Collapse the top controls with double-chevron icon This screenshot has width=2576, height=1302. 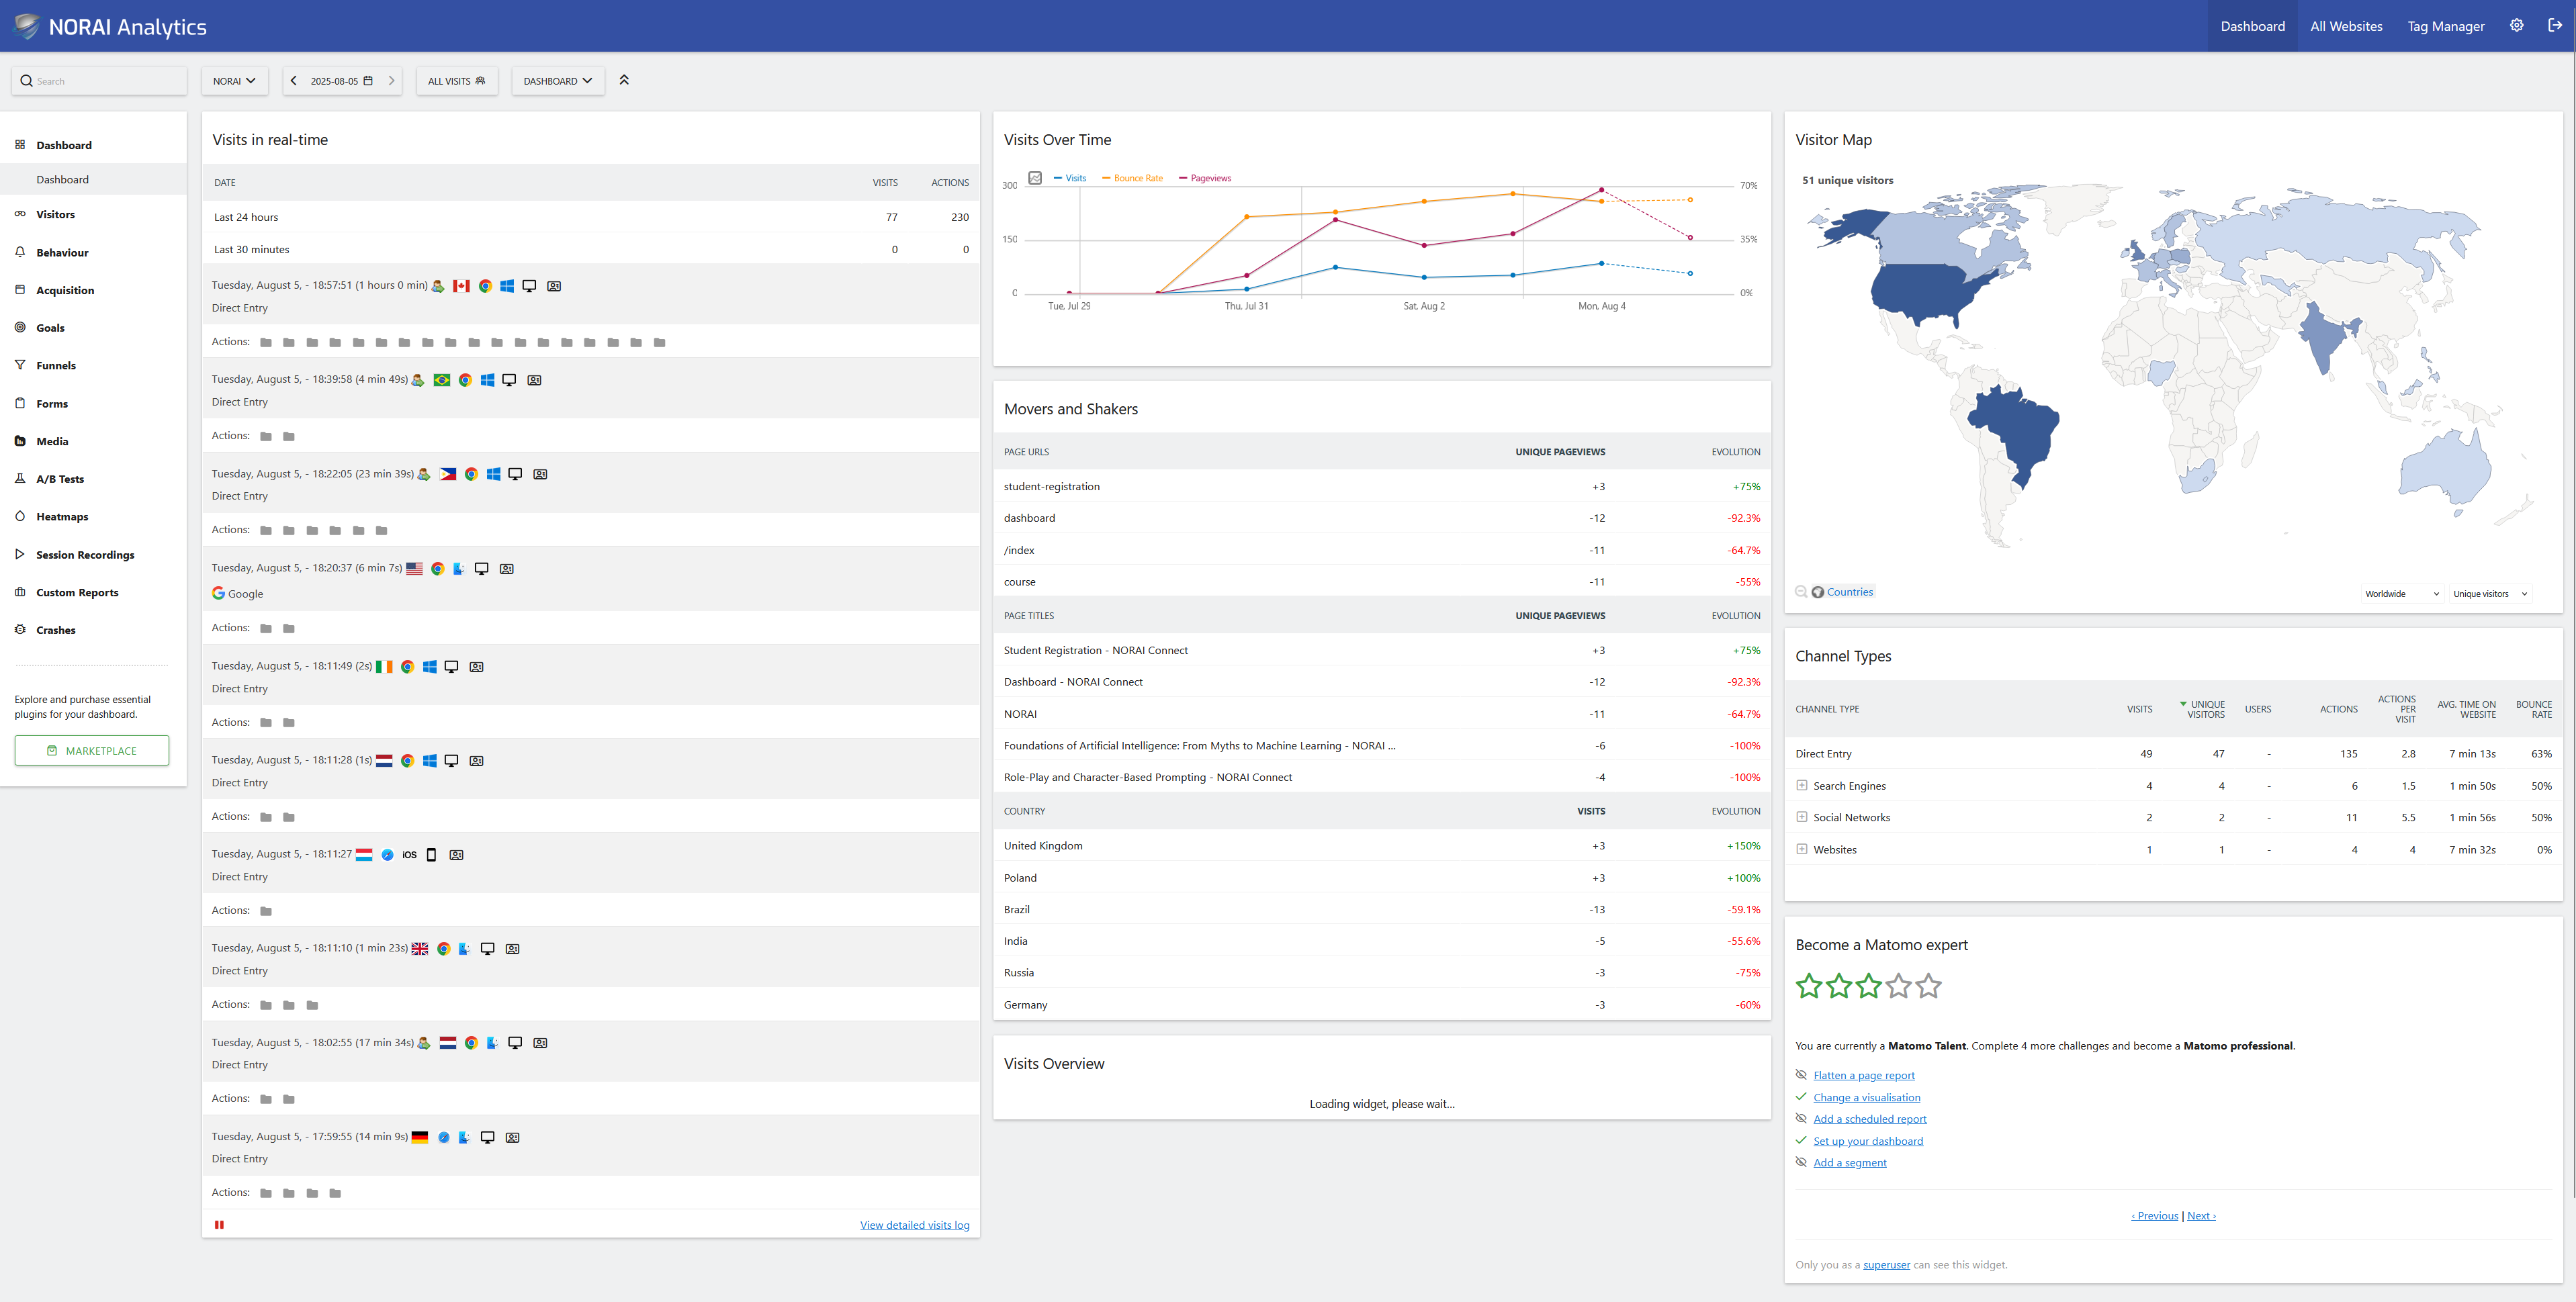click(624, 80)
